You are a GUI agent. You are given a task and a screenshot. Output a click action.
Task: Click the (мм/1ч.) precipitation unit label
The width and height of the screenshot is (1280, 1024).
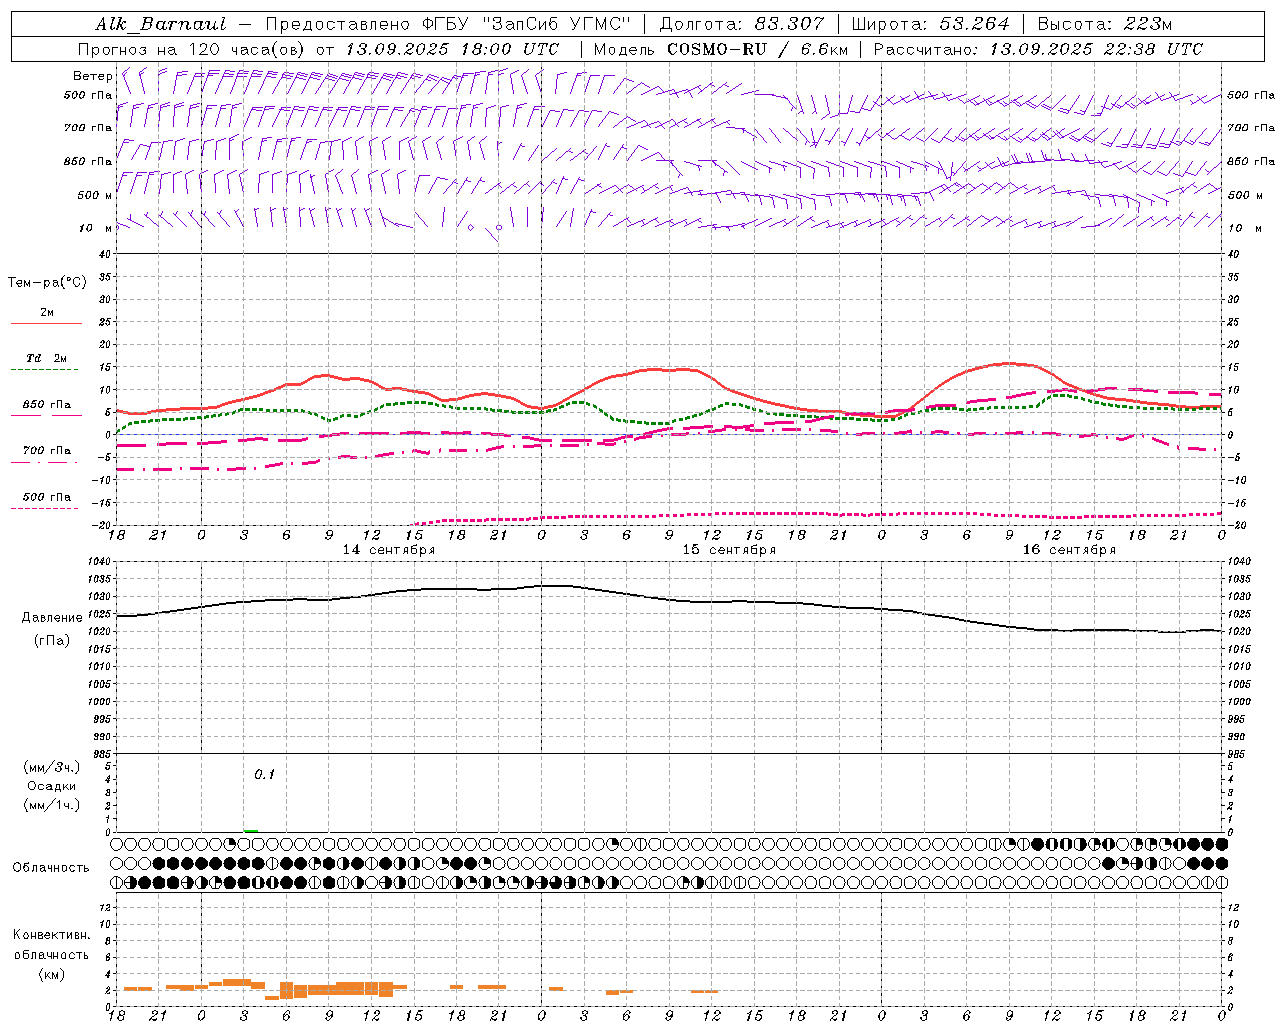pos(52,805)
